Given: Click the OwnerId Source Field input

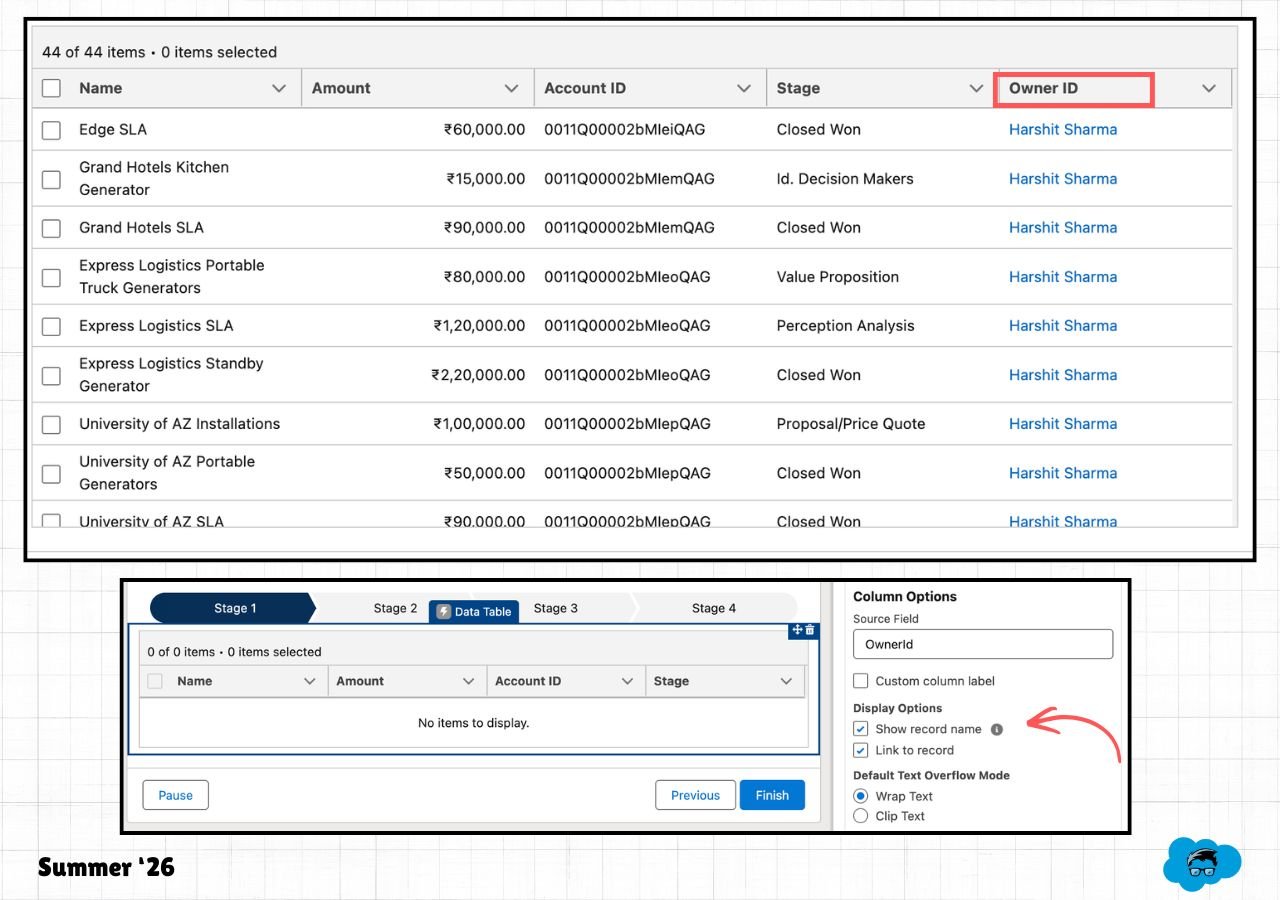Looking at the screenshot, I should (x=981, y=644).
